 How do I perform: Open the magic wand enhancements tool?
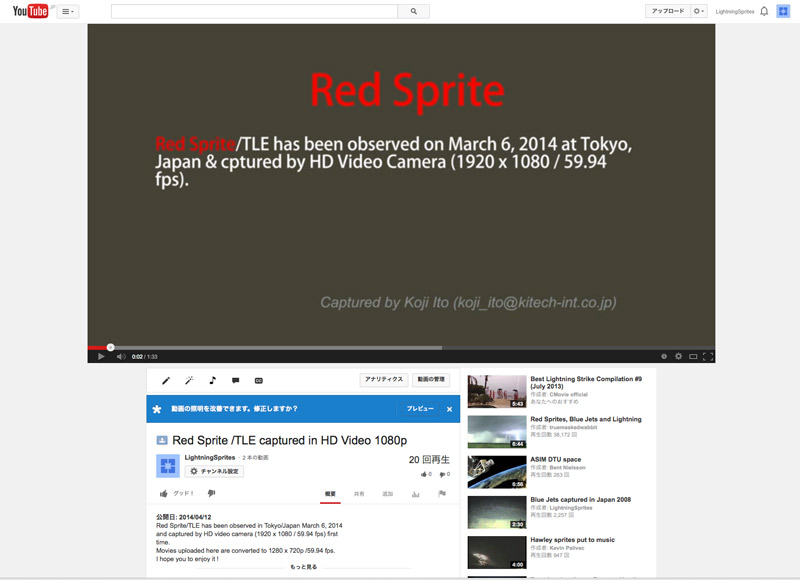[189, 380]
